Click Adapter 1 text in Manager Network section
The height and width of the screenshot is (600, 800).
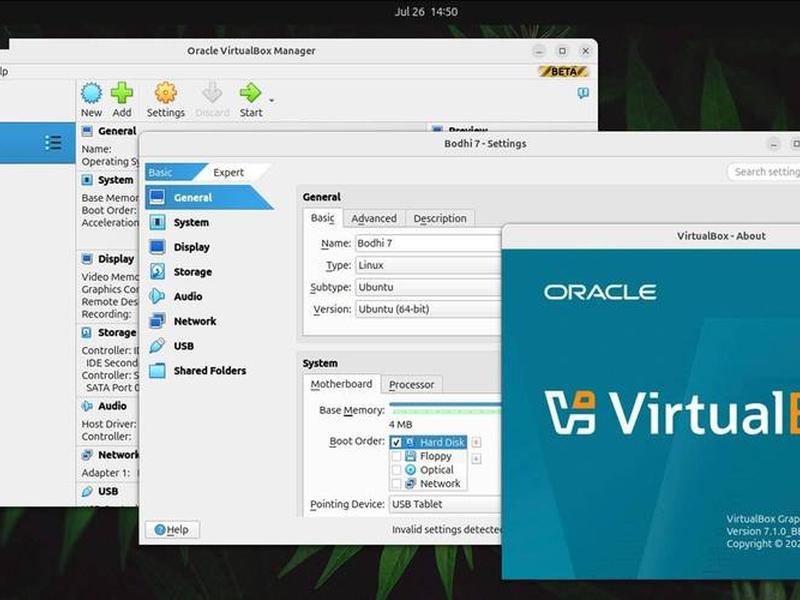106,473
